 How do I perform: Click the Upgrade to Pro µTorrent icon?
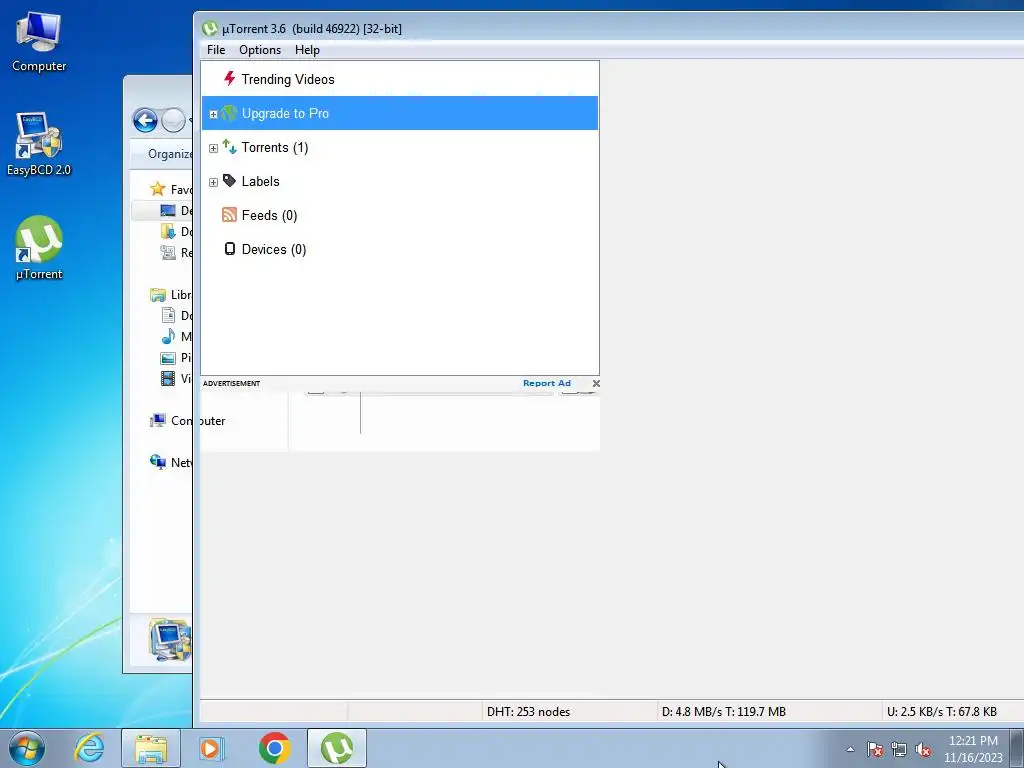229,113
